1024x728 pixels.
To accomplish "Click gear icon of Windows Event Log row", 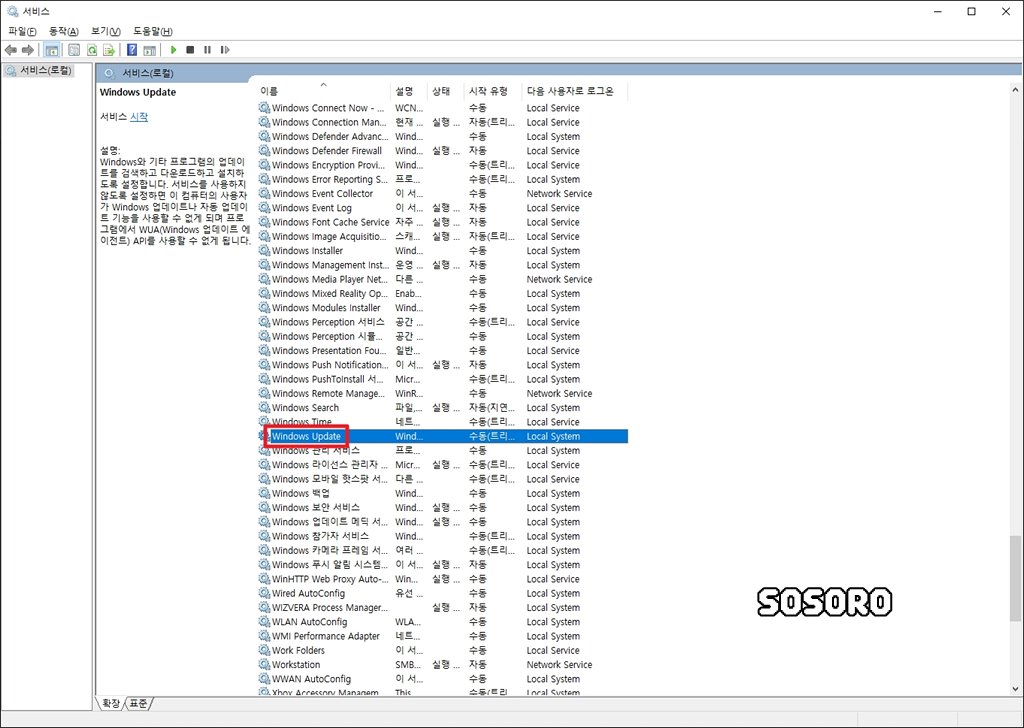I will pyautogui.click(x=264, y=208).
